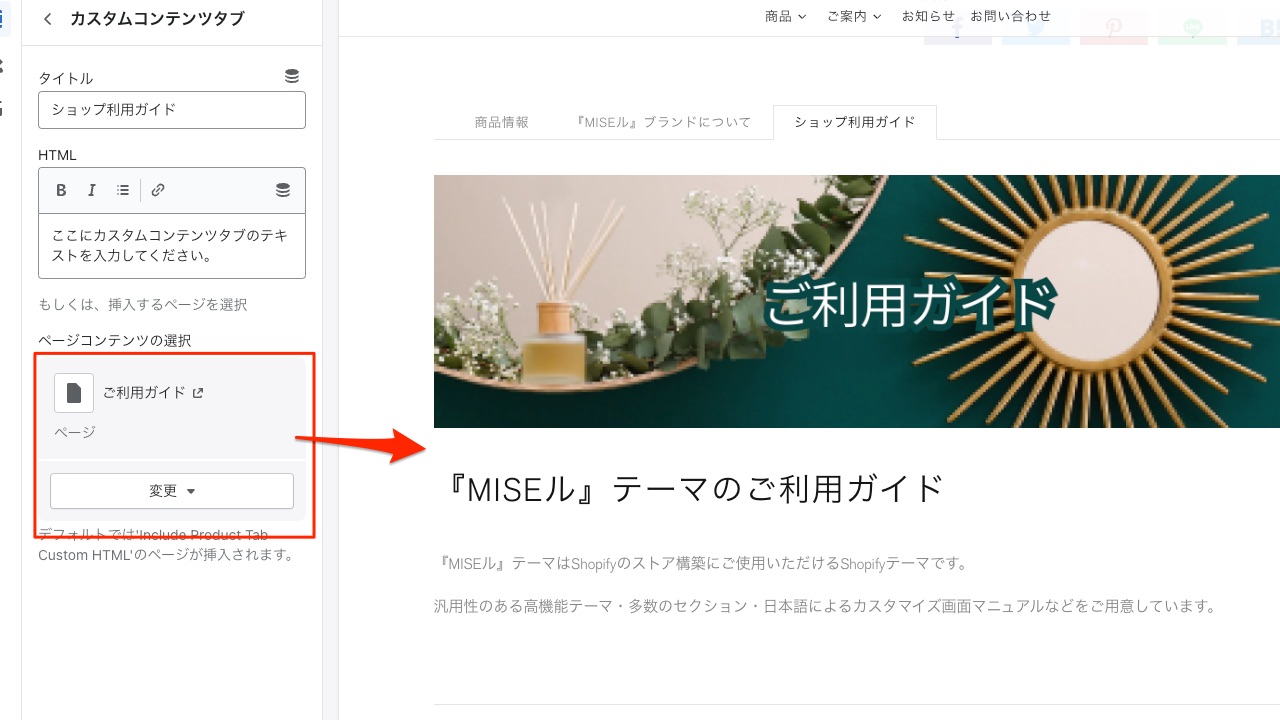Expand the 商品 navigation menu
The image size is (1280, 720).
(x=785, y=16)
